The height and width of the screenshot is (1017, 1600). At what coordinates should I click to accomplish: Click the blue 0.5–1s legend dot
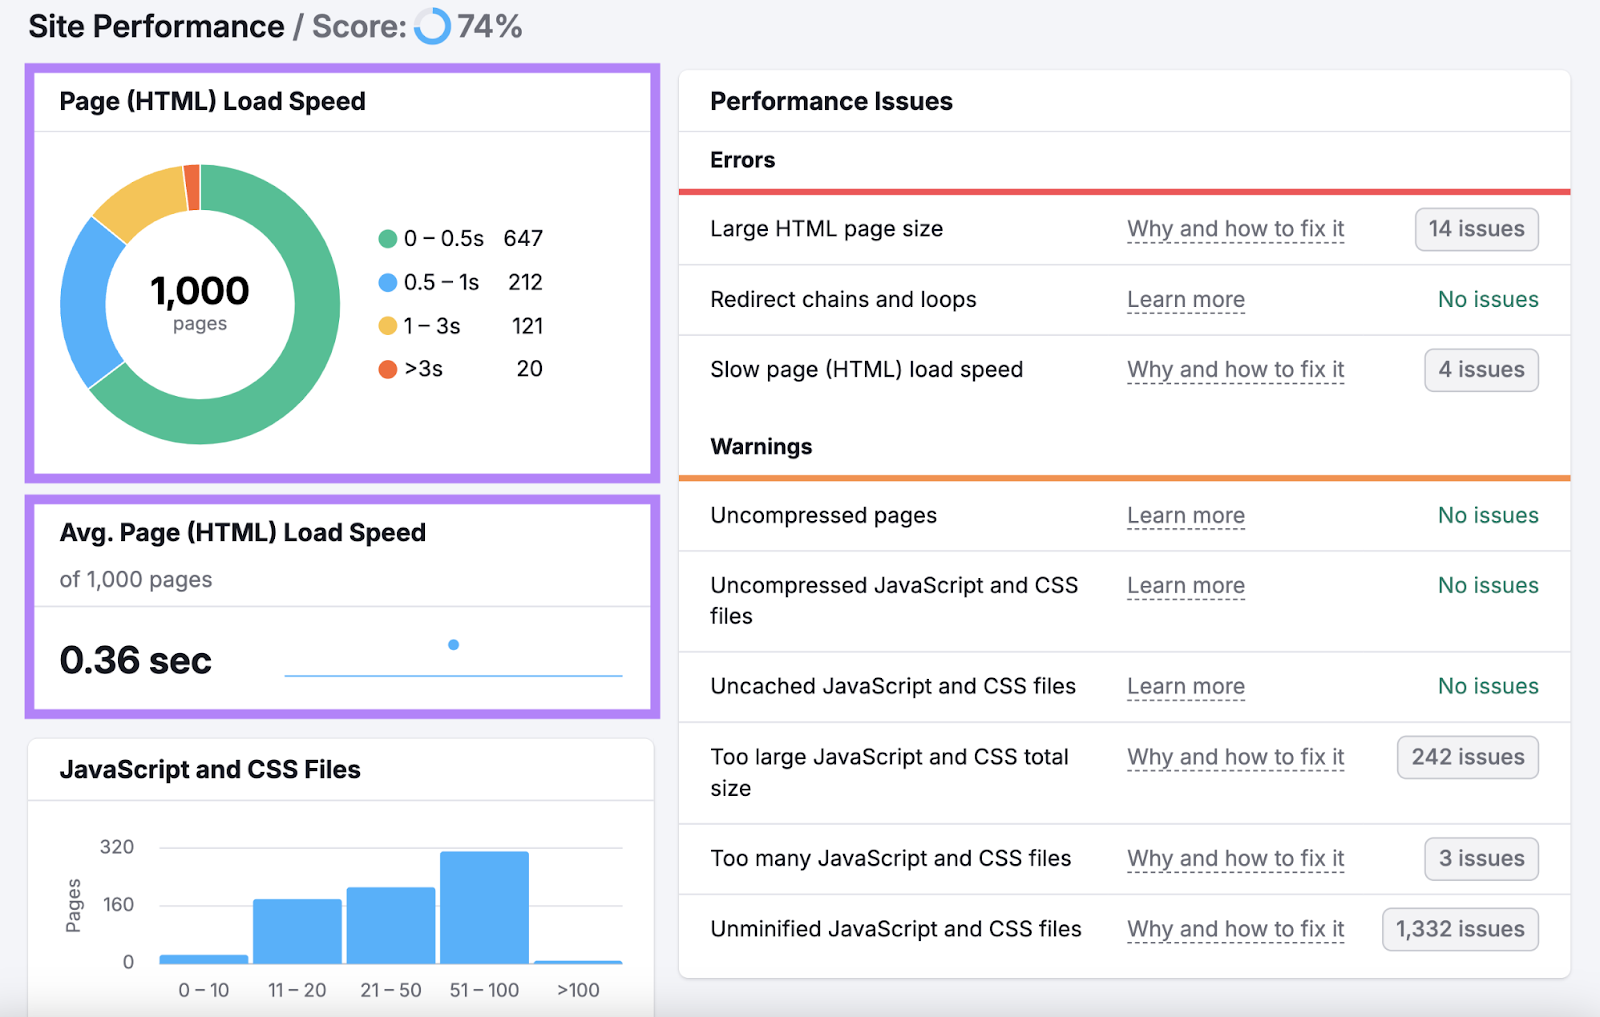pos(387,282)
